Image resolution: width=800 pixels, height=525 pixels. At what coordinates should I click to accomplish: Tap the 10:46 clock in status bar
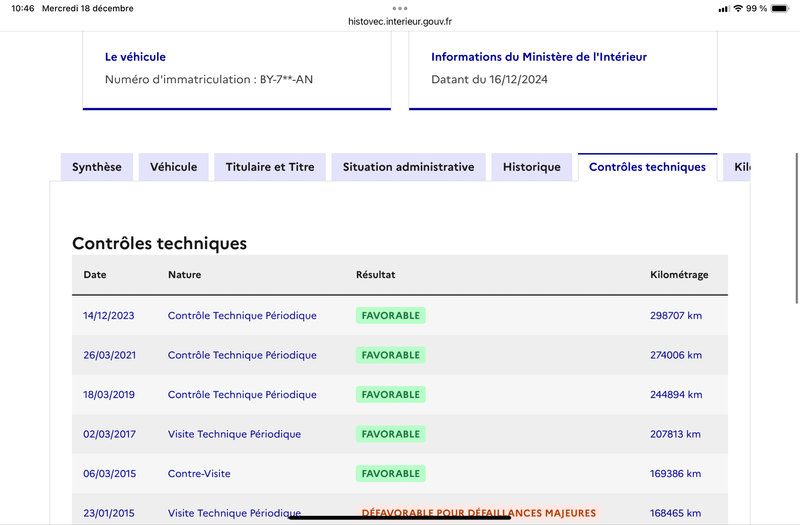coord(22,8)
